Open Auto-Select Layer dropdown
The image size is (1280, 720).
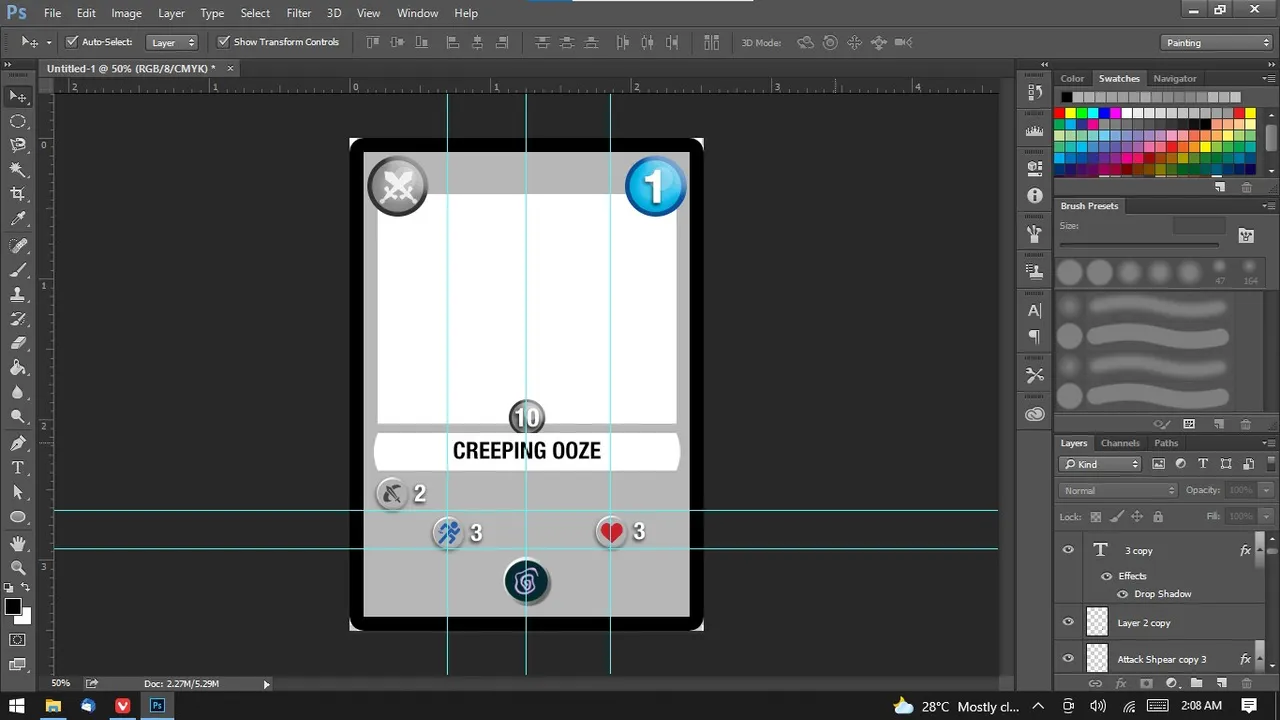172,42
